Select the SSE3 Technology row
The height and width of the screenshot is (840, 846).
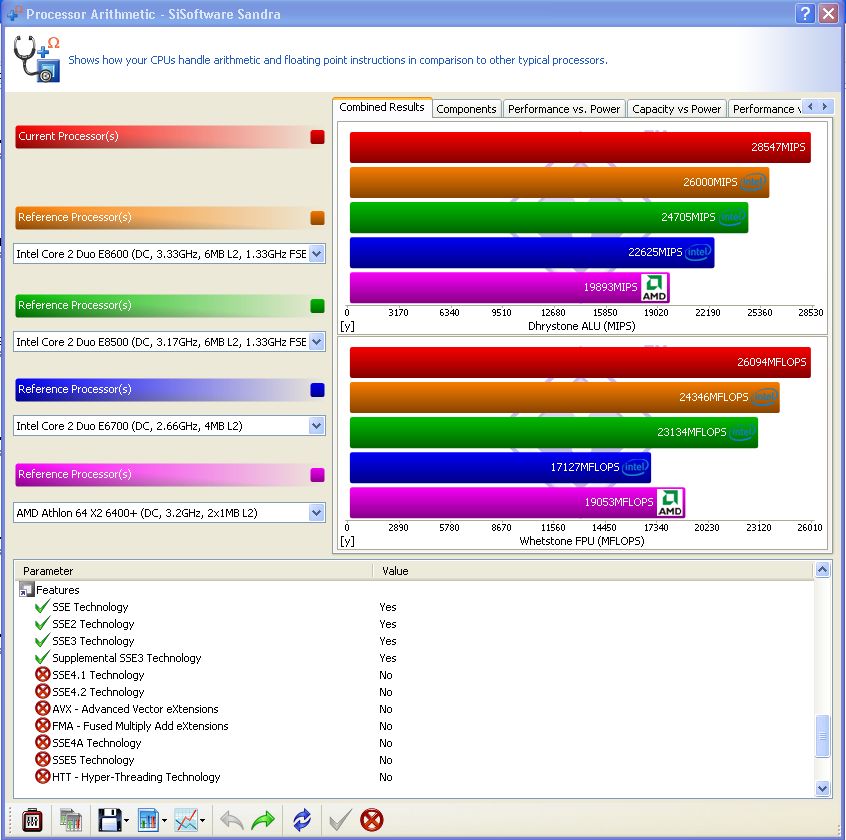[x=414, y=640]
